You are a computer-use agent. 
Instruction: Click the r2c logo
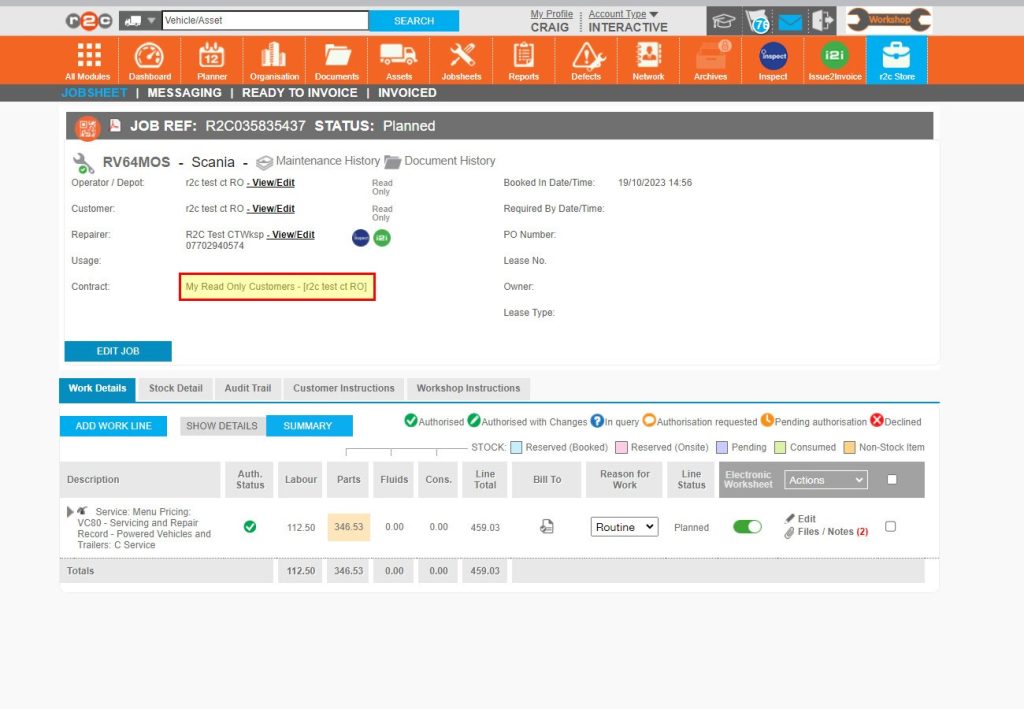[89, 21]
